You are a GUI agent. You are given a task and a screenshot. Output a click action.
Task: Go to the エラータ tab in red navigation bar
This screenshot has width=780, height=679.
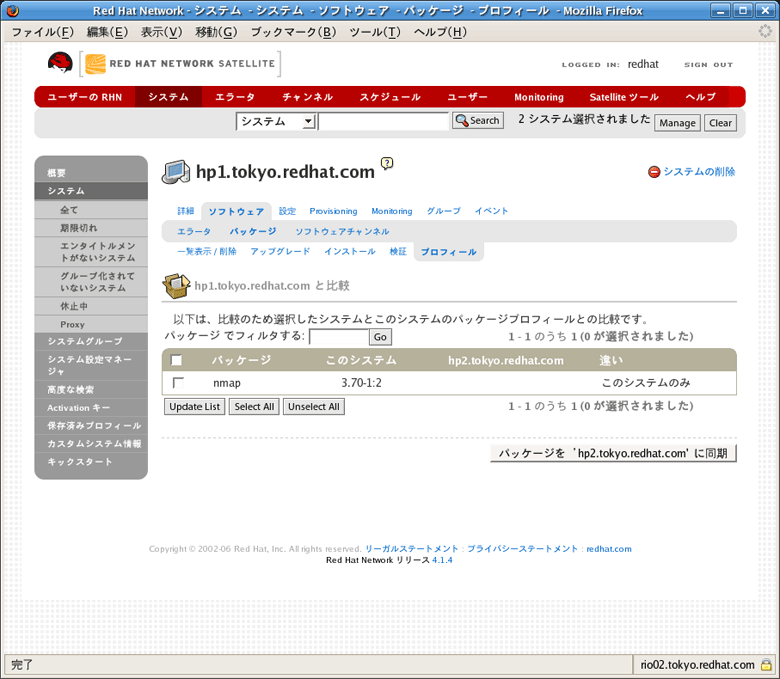[235, 97]
